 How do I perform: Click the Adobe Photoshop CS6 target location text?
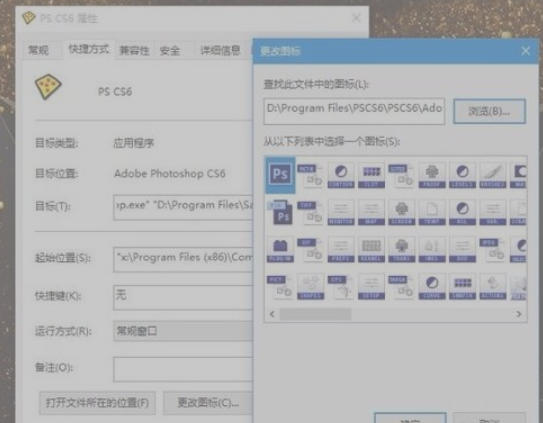click(x=170, y=173)
